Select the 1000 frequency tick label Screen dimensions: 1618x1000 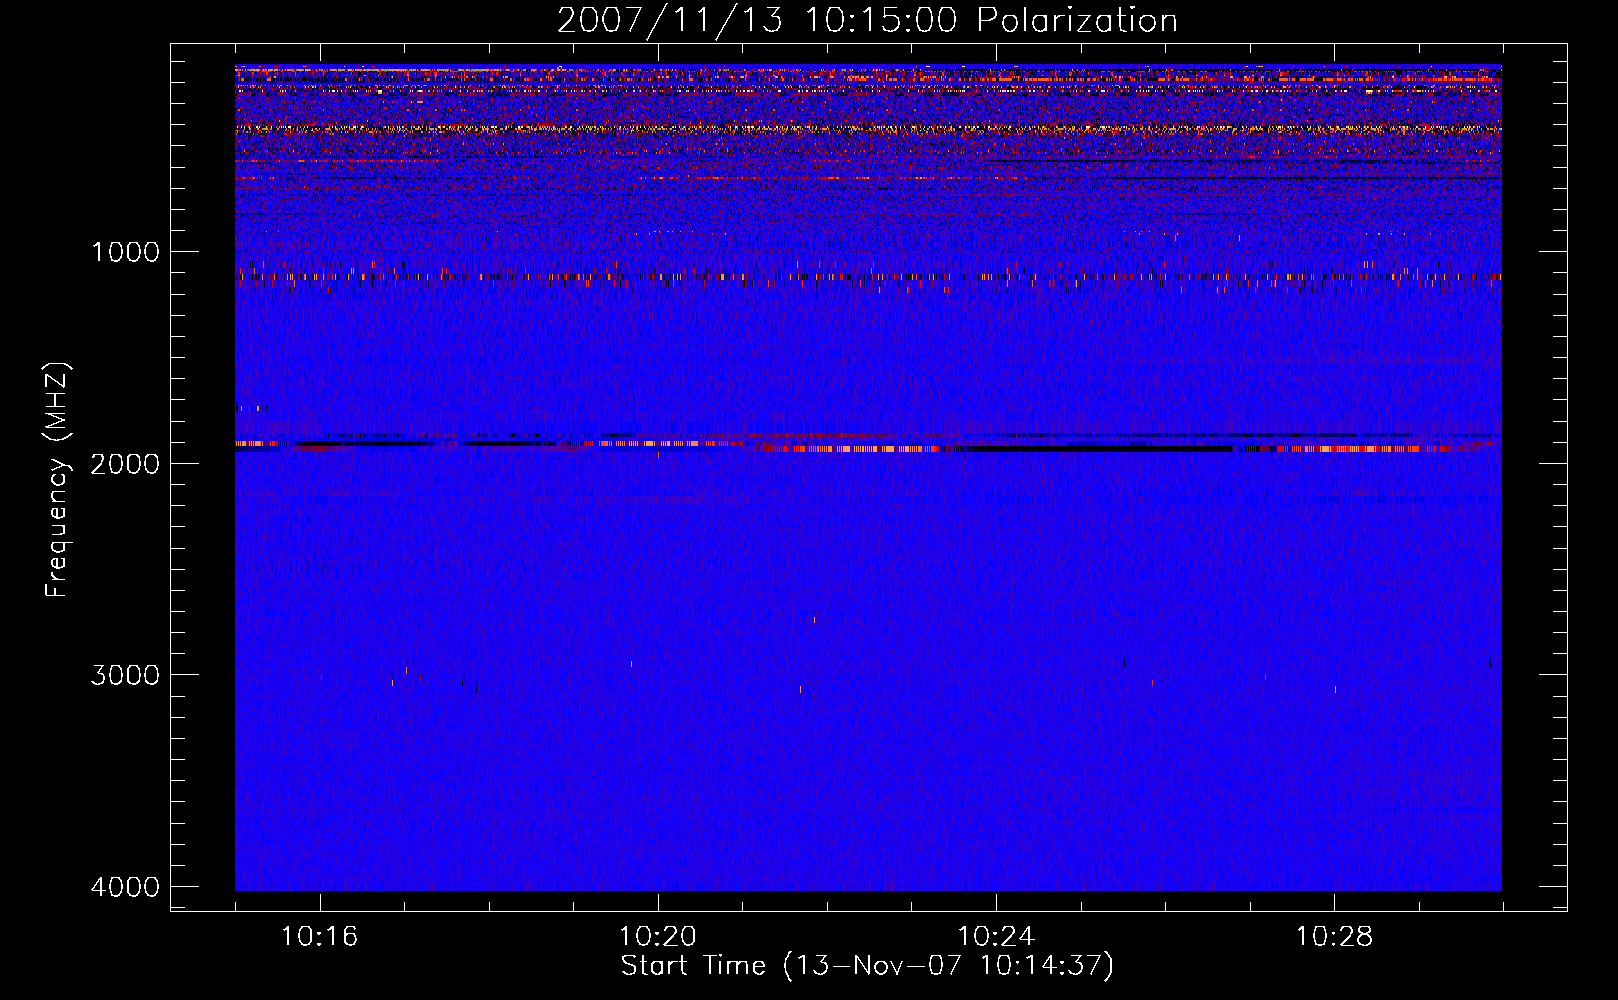click(125, 252)
